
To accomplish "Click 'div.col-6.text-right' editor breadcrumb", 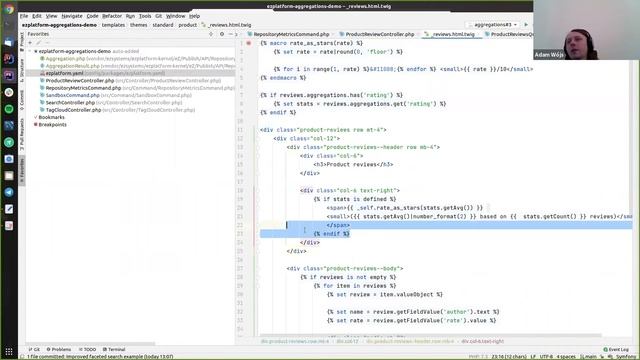I will coord(482,341).
